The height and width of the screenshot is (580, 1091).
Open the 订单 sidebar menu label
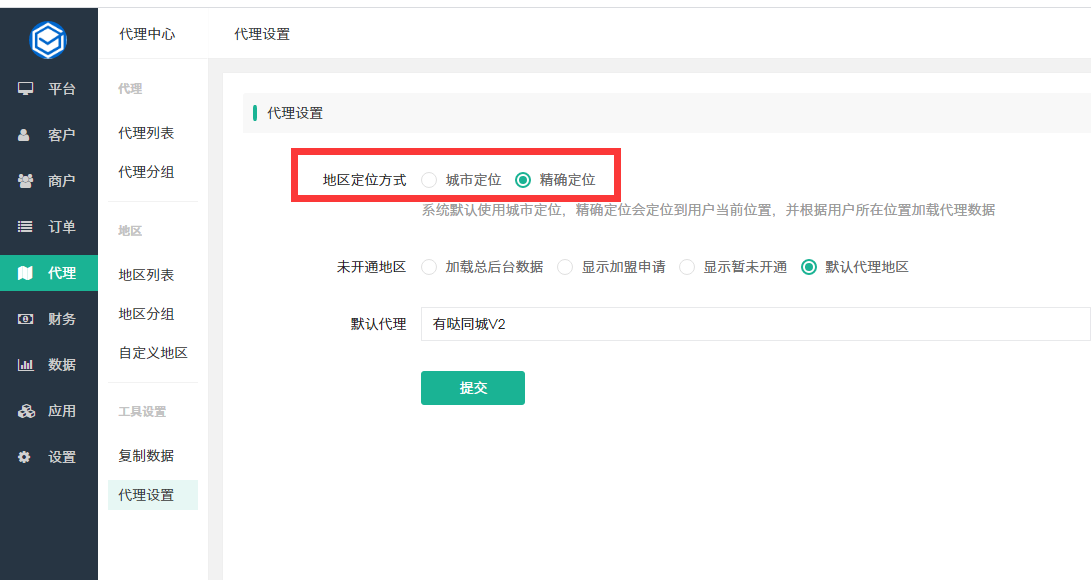coord(62,227)
